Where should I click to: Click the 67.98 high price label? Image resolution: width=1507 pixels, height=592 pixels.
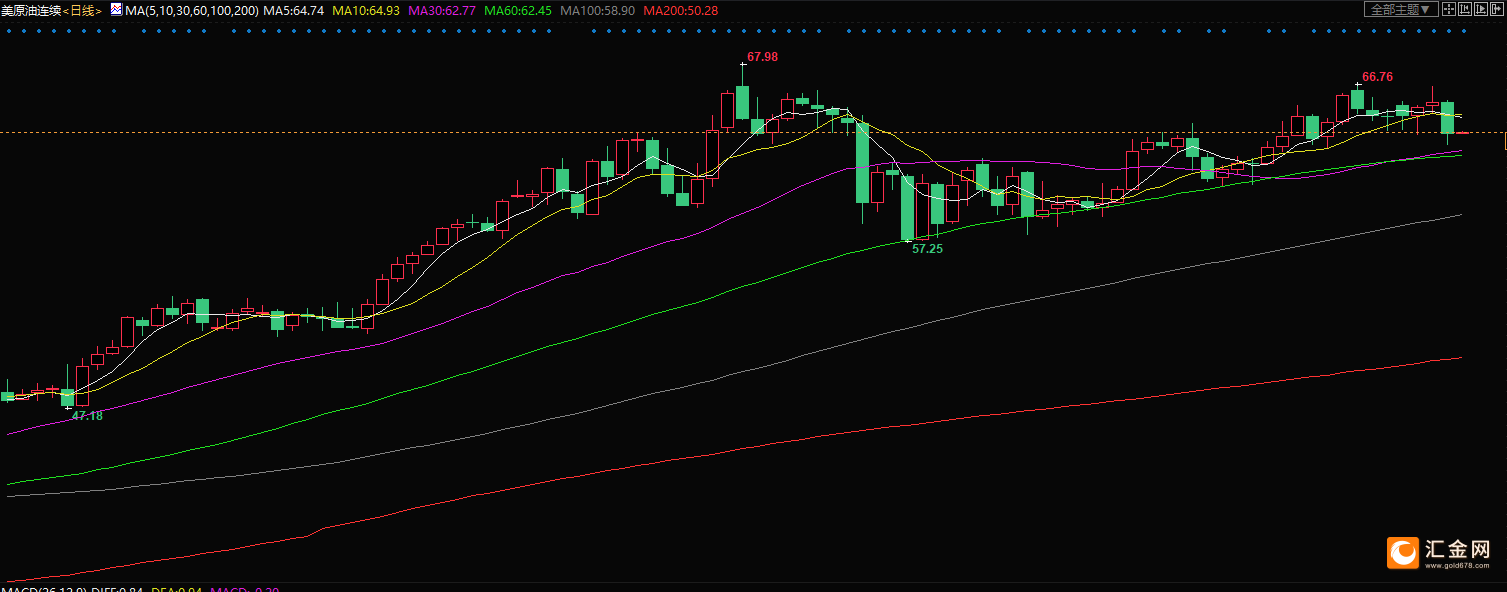coord(762,57)
